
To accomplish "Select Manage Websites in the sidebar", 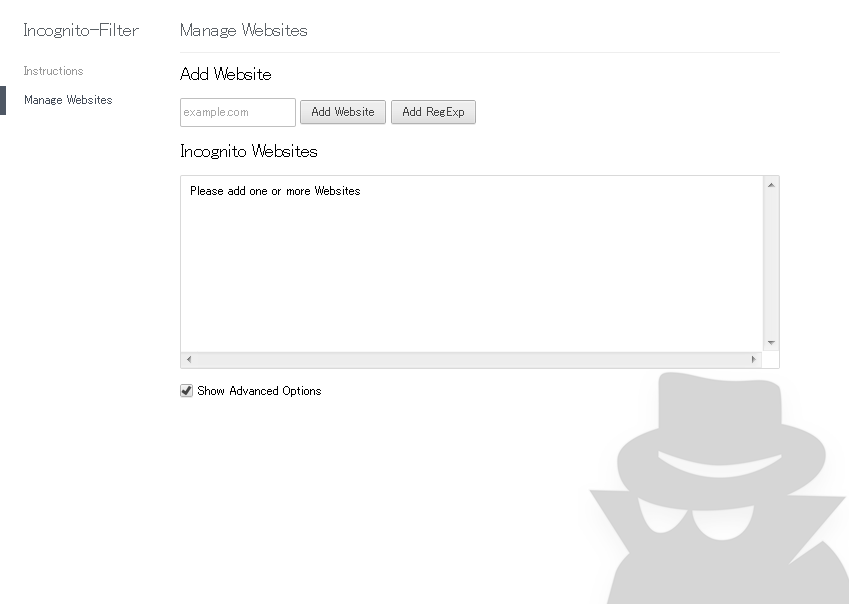I will [x=68, y=100].
